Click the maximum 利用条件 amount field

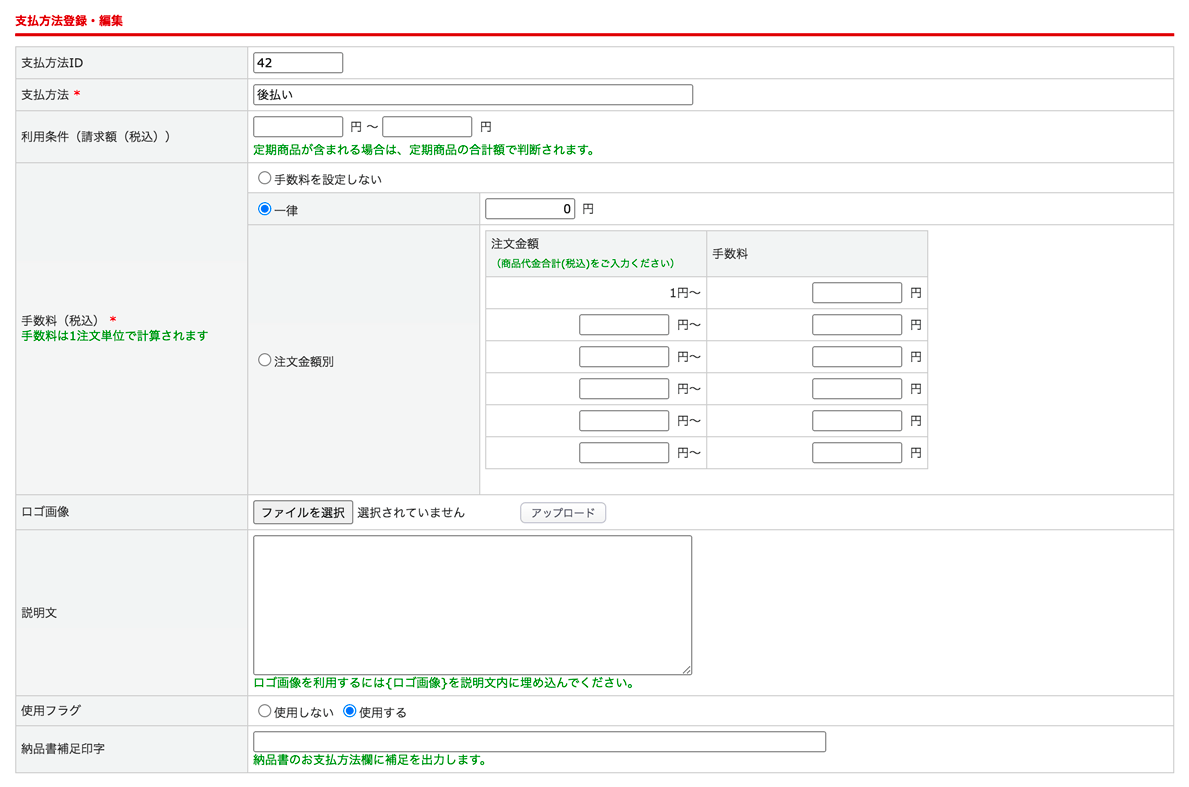coord(427,127)
